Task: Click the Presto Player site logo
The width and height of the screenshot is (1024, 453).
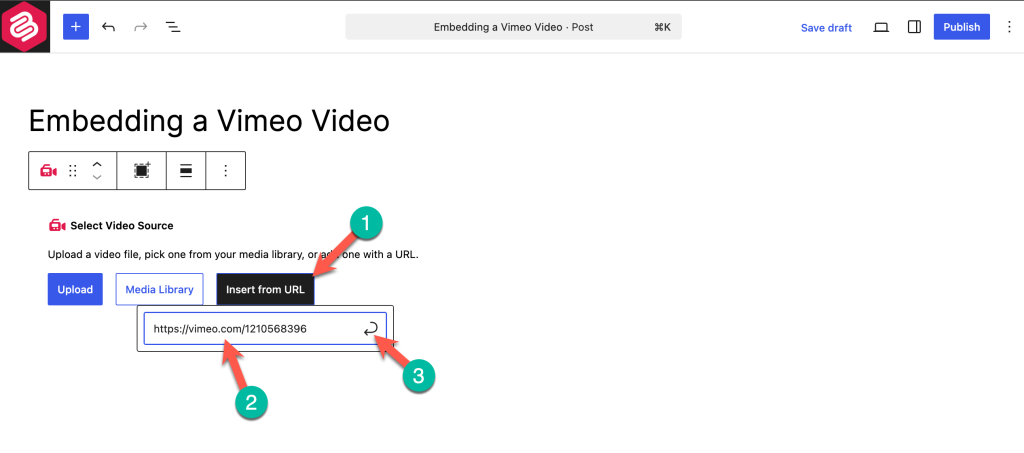Action: pyautogui.click(x=25, y=27)
